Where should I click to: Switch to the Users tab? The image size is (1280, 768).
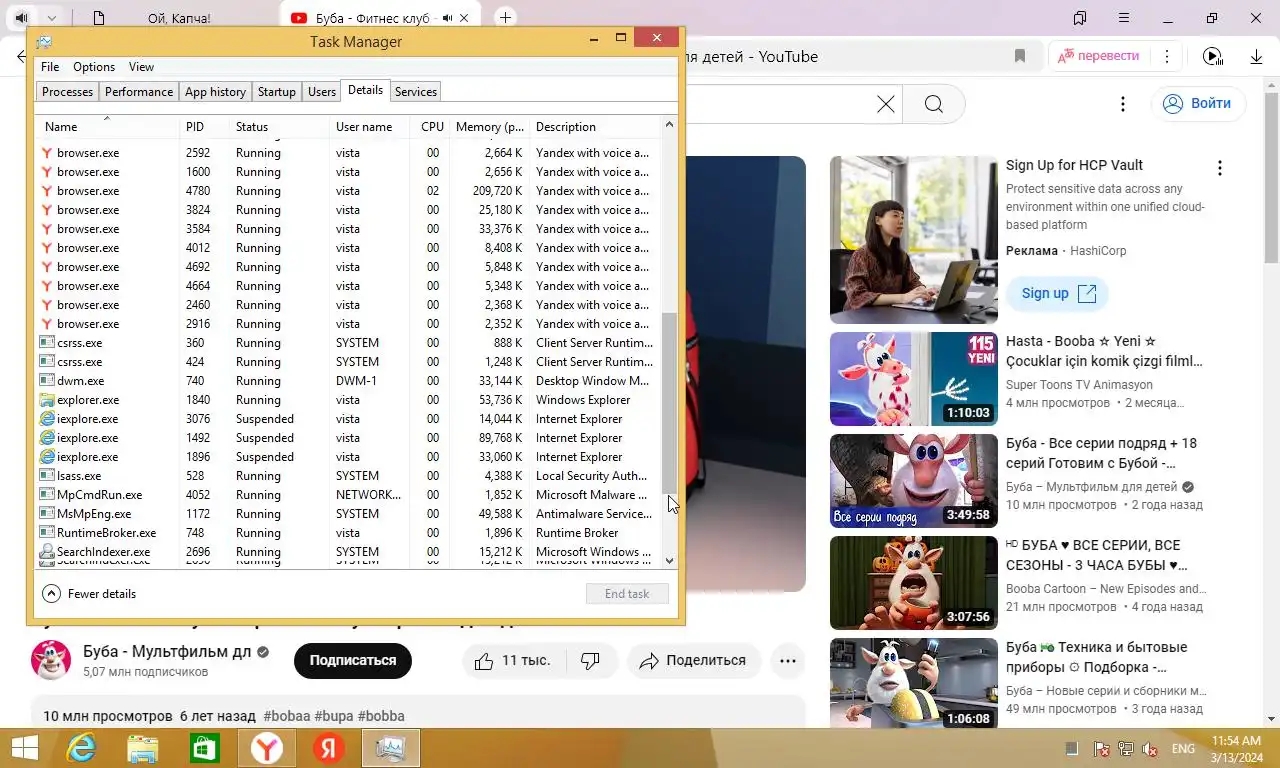coord(322,92)
